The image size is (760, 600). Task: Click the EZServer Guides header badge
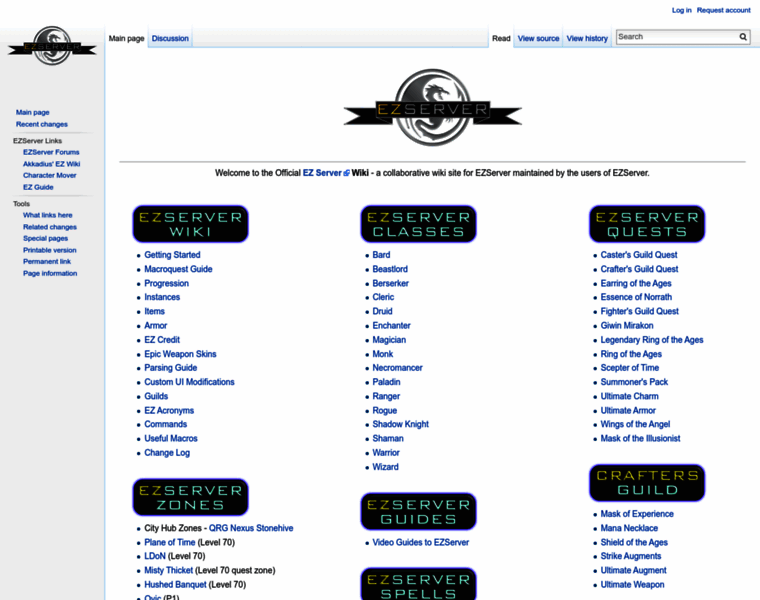click(418, 511)
